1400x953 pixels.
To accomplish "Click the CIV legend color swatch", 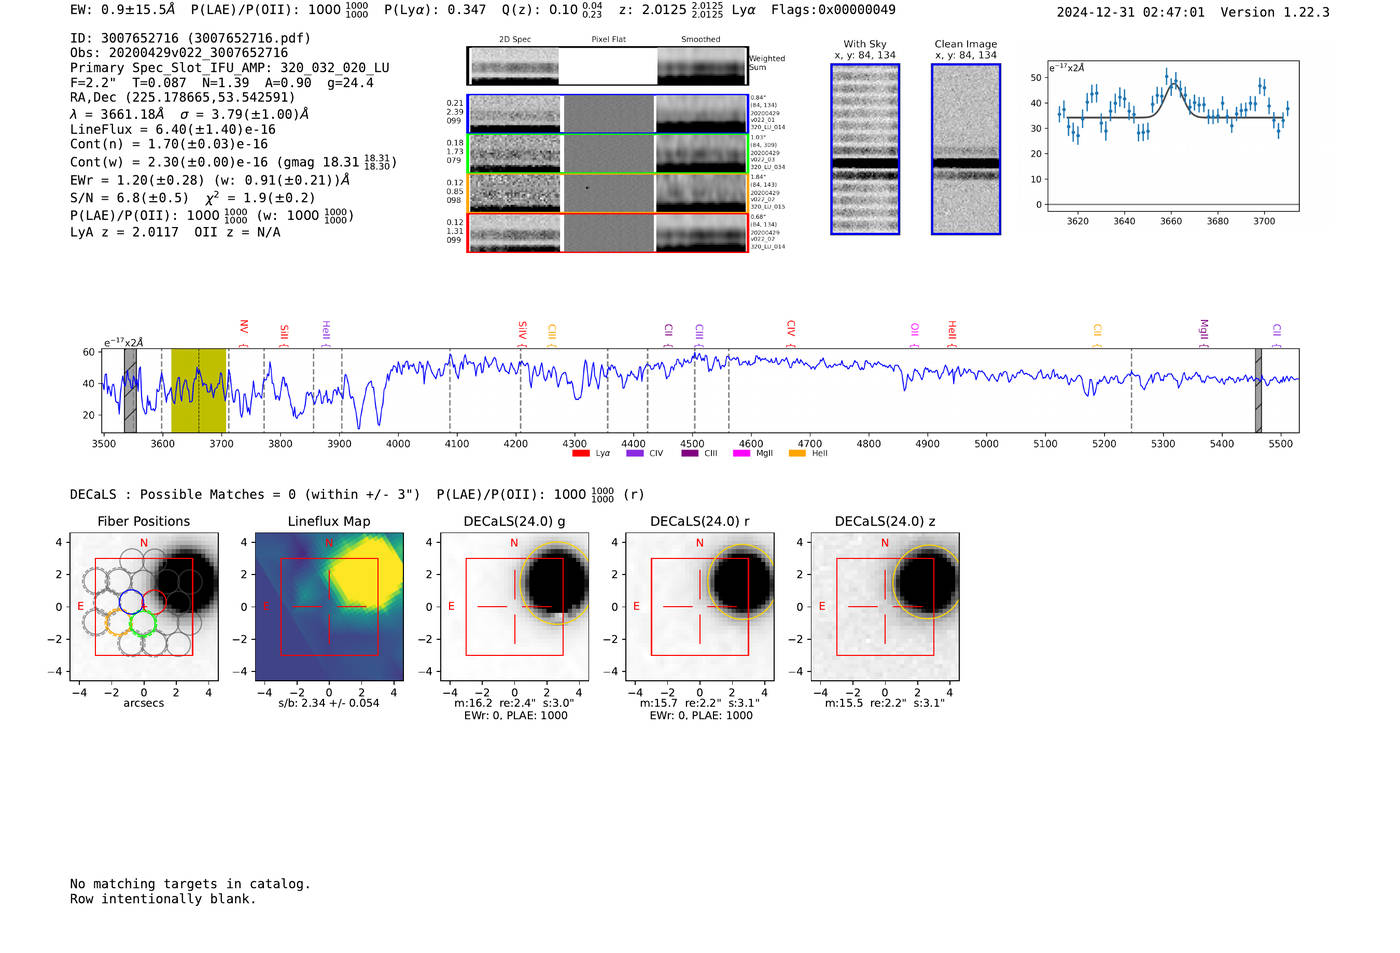I will pyautogui.click(x=634, y=453).
